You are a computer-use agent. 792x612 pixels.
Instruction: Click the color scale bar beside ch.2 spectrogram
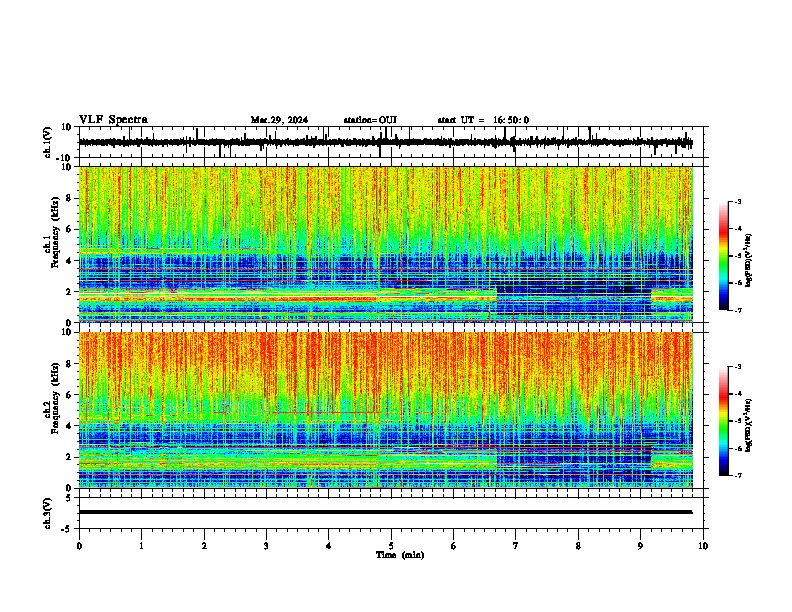point(724,421)
